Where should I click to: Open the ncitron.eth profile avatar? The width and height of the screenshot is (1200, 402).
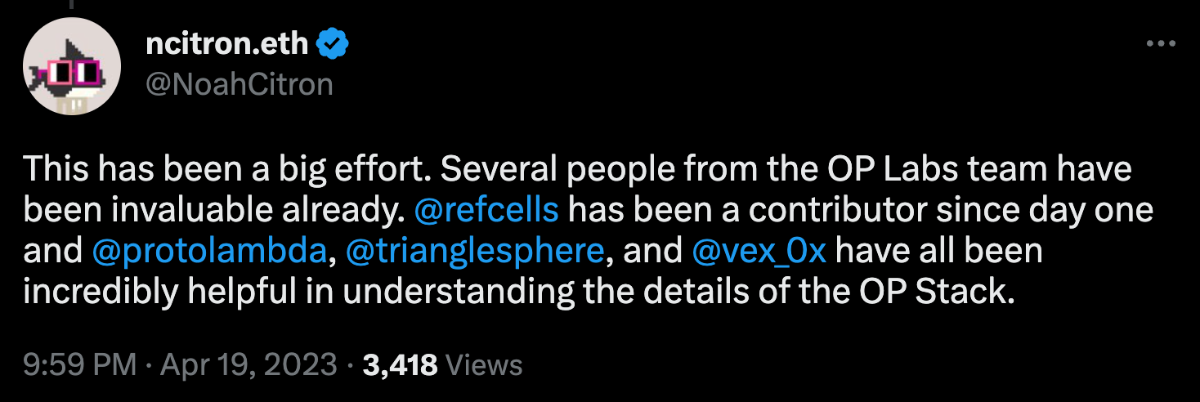coord(73,67)
